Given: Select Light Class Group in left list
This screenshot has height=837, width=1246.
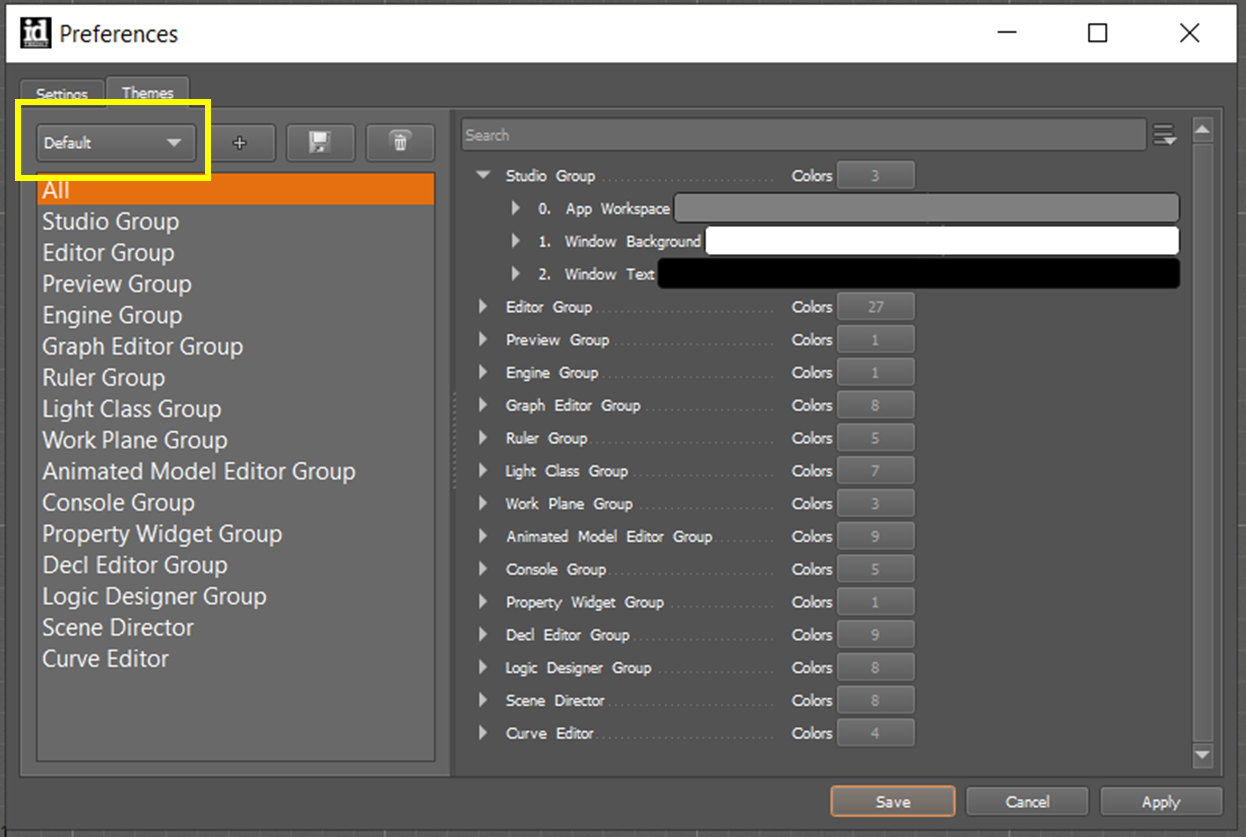Looking at the screenshot, I should pos(236,409).
